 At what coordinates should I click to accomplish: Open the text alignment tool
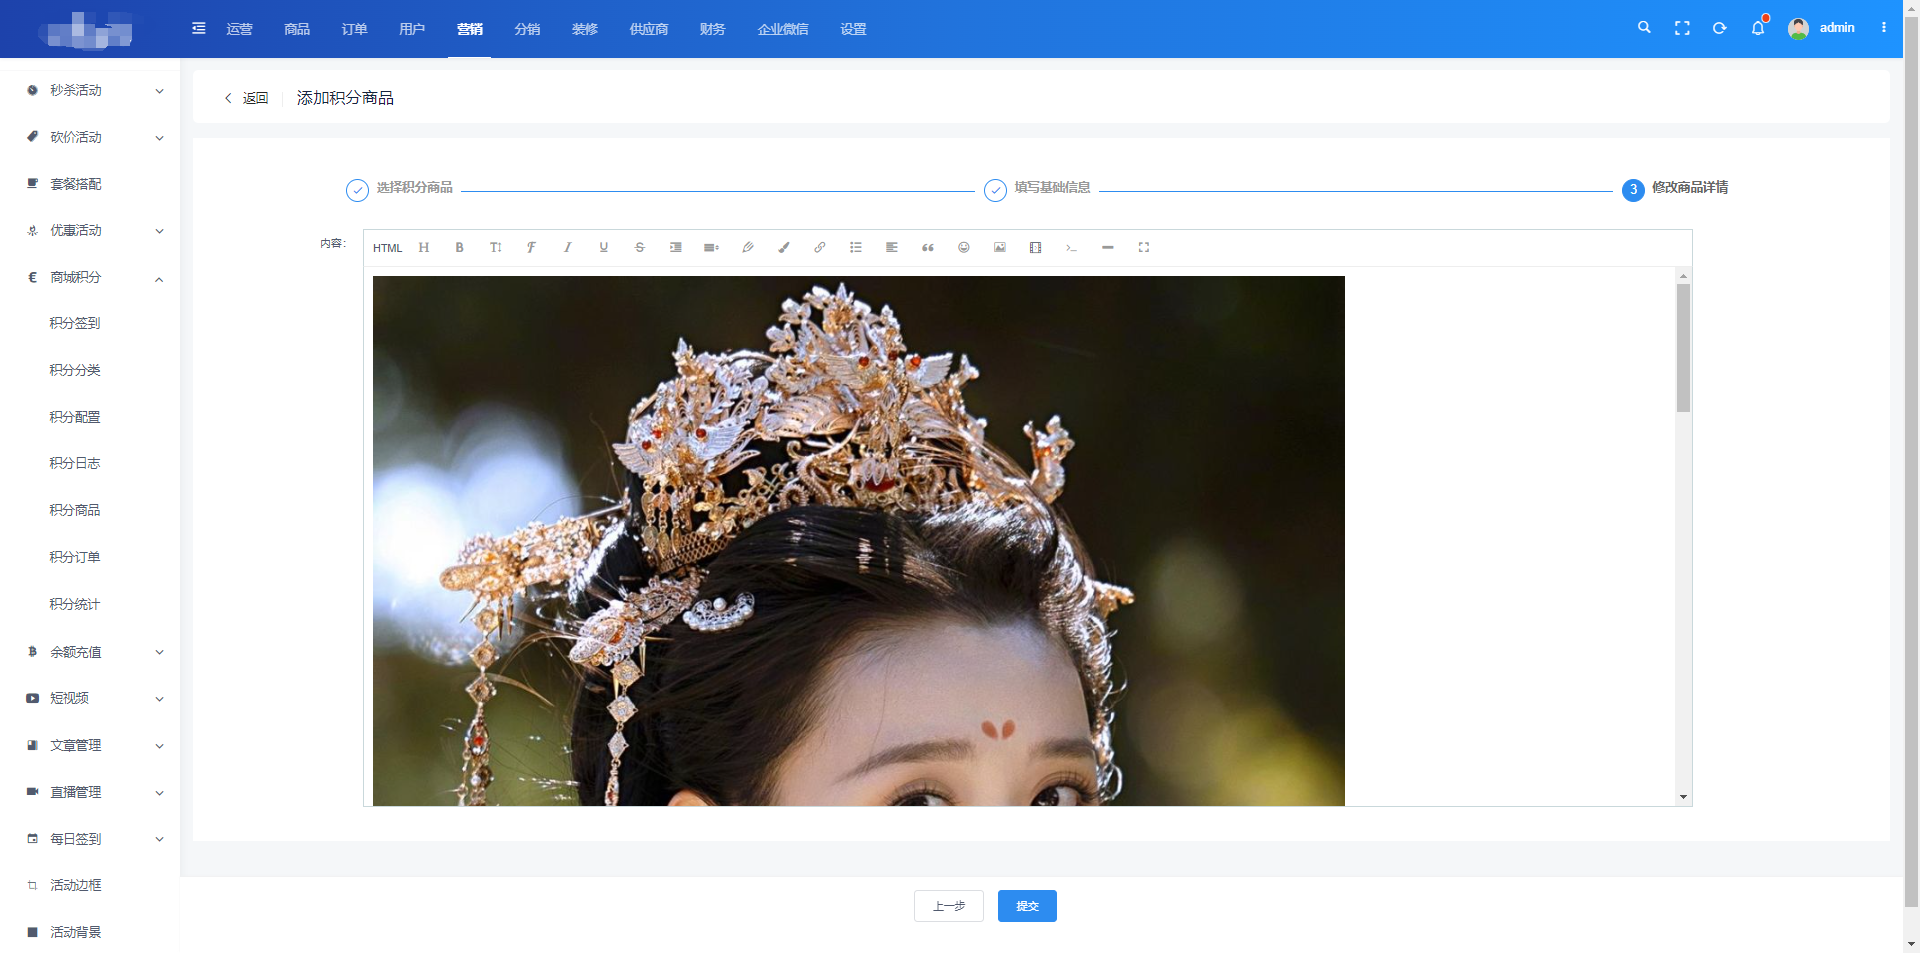[892, 248]
